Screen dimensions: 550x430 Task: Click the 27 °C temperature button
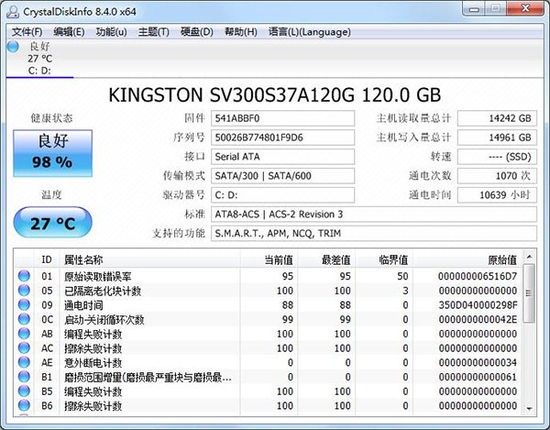(x=53, y=223)
